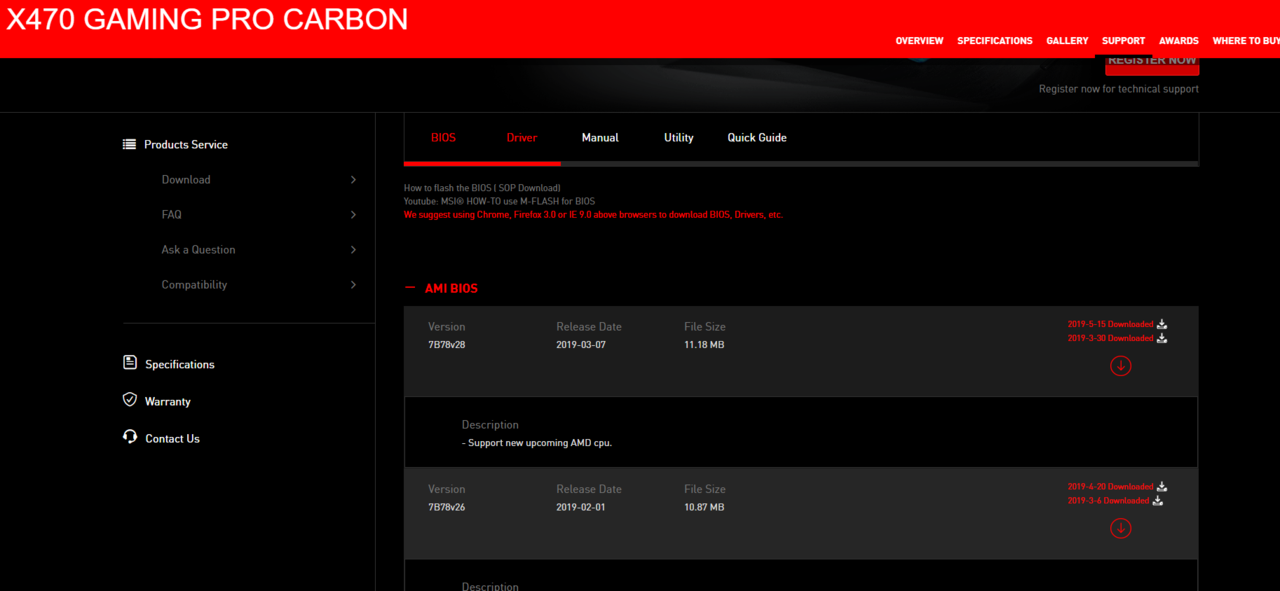Open the Quick Guide tab
This screenshot has height=591, width=1280.
[x=757, y=138]
